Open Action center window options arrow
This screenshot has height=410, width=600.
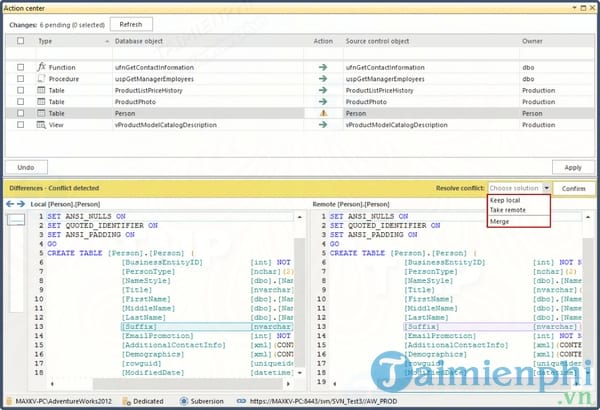click(x=574, y=8)
